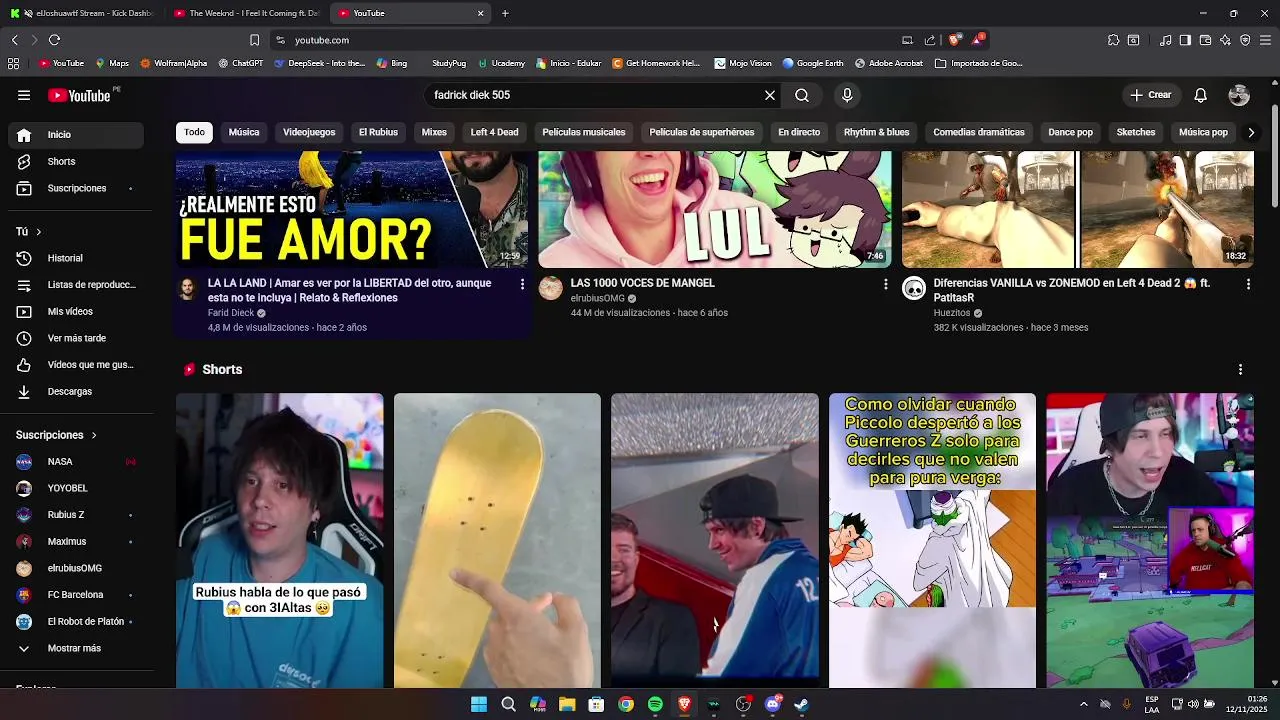Open options for Diferencias VANILLA video
Viewport: 1280px width, 720px height.
(1248, 284)
